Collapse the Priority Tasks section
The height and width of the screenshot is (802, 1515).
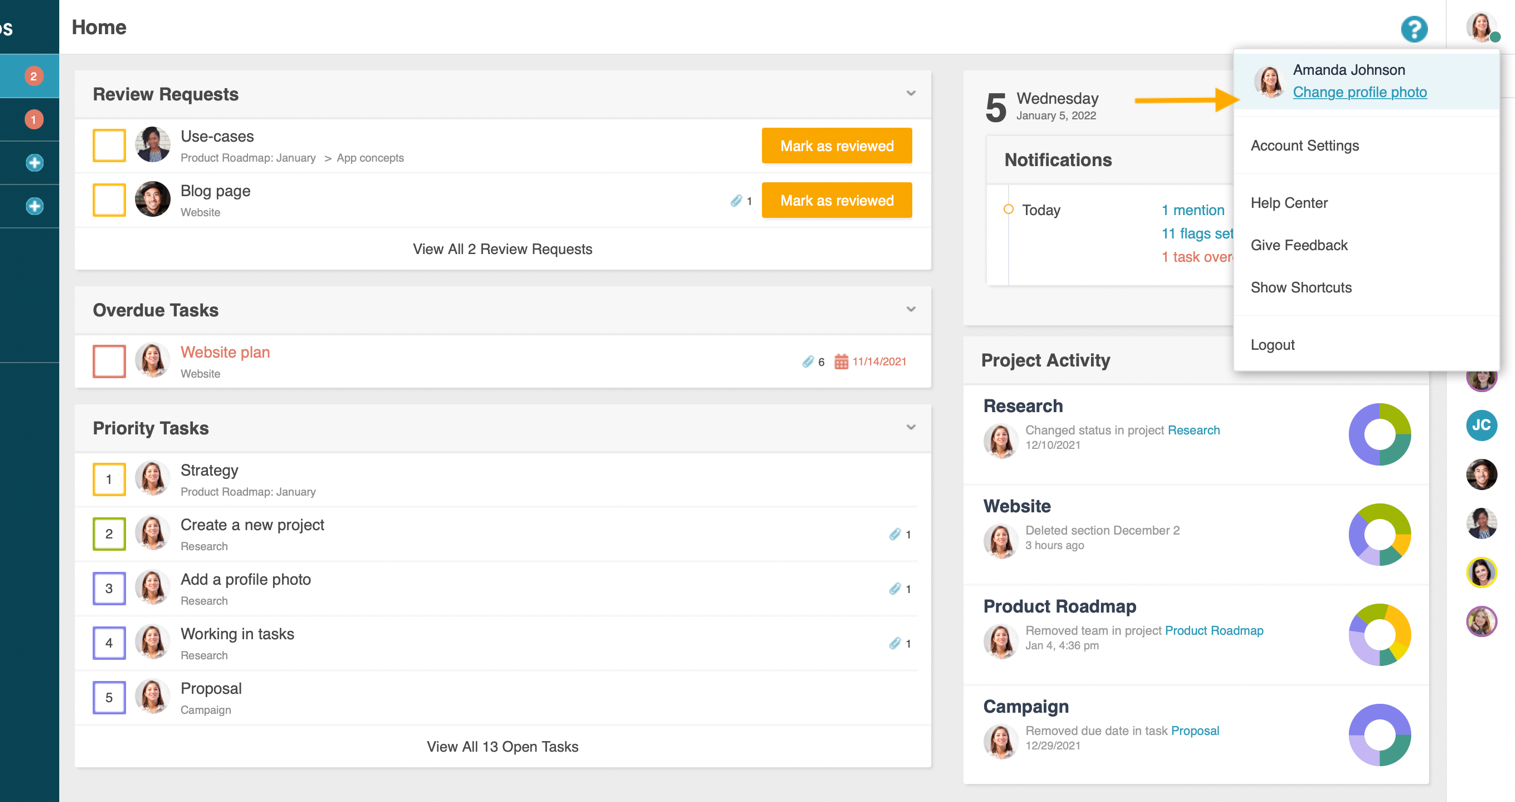(910, 428)
